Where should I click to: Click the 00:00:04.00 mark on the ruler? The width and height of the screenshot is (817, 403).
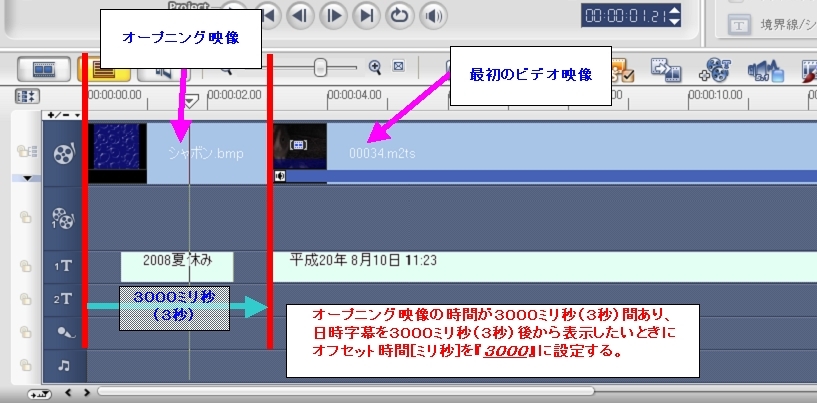click(x=355, y=95)
